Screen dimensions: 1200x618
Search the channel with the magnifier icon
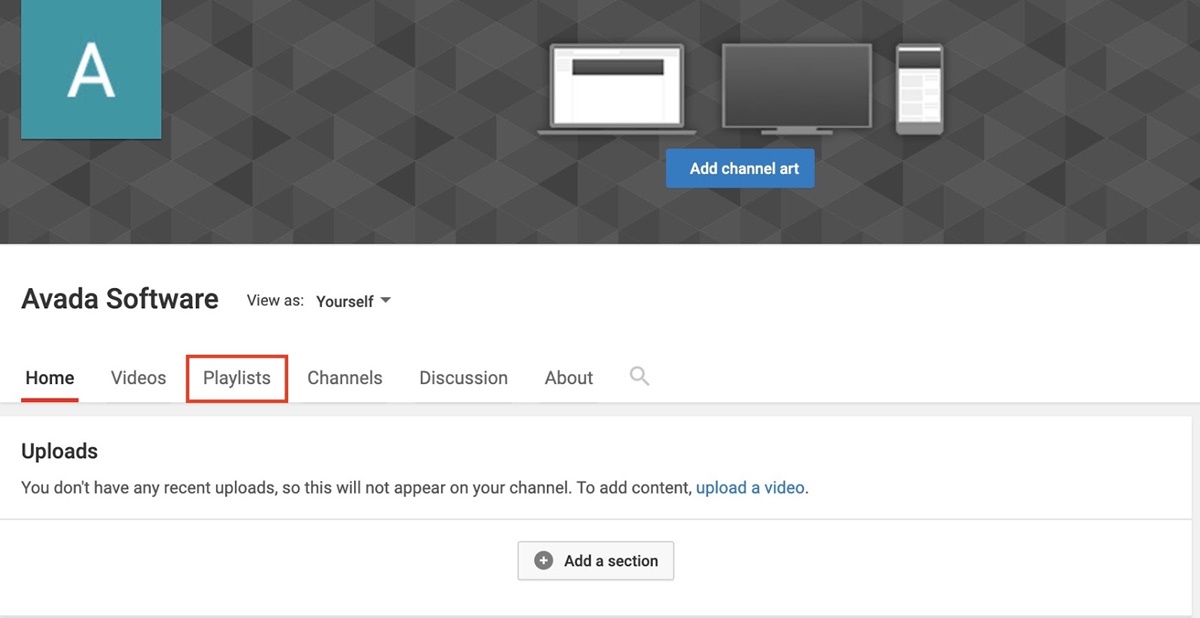(639, 376)
